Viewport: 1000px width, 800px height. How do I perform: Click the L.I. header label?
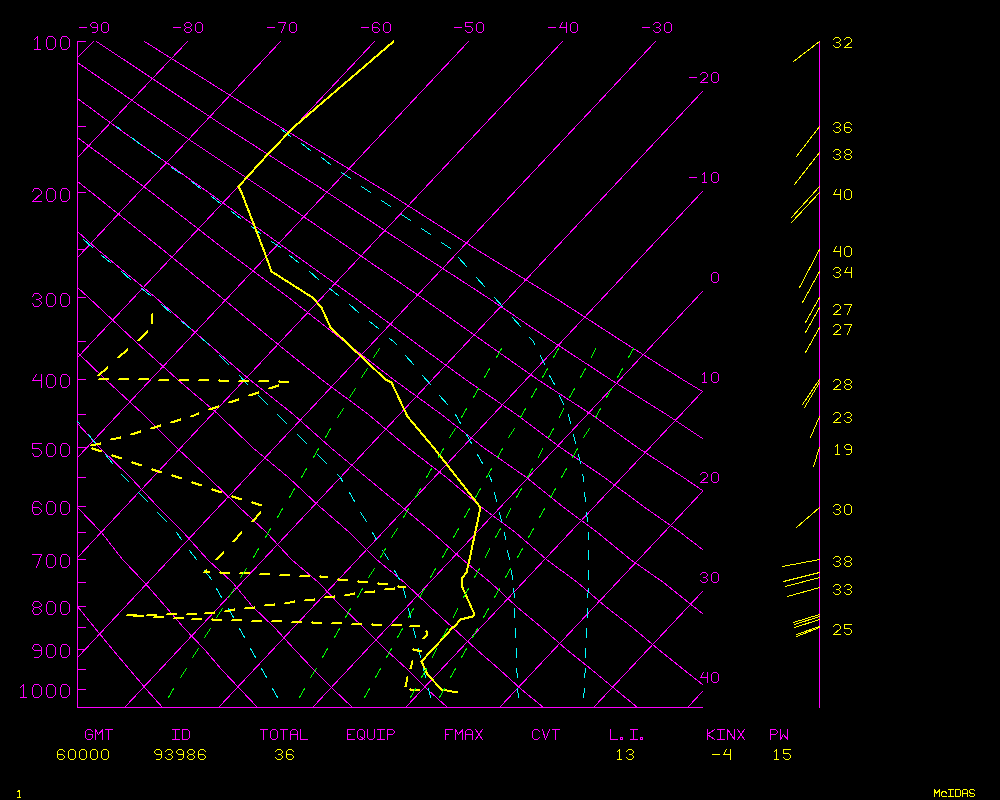point(627,735)
